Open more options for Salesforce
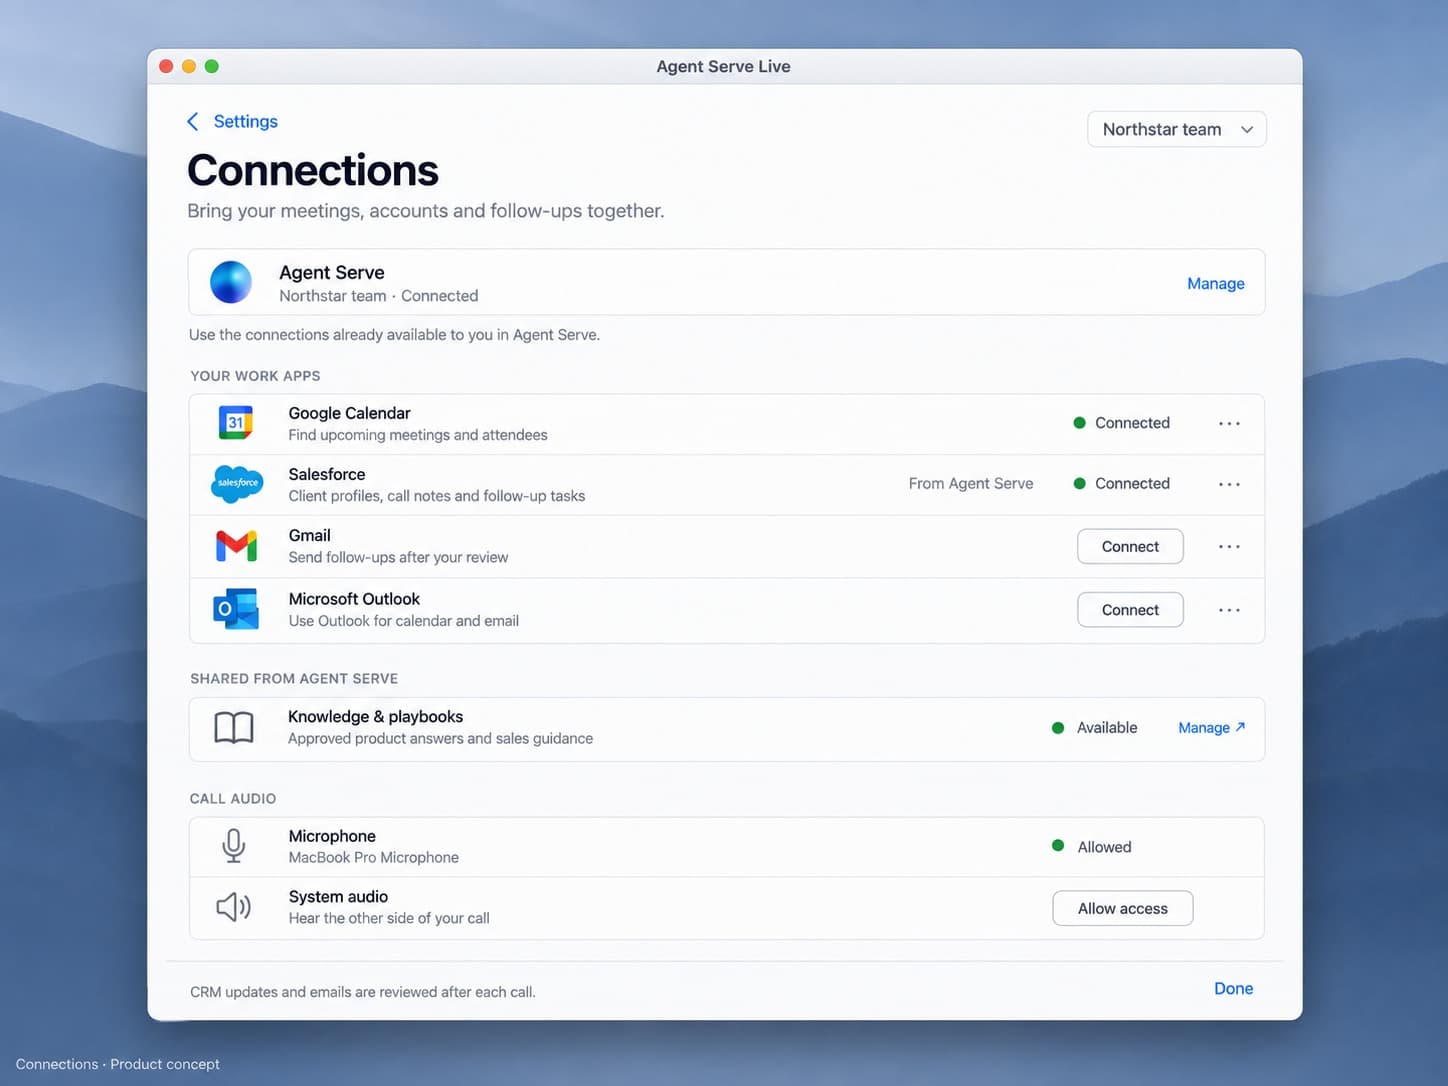This screenshot has height=1086, width=1448. (1229, 484)
